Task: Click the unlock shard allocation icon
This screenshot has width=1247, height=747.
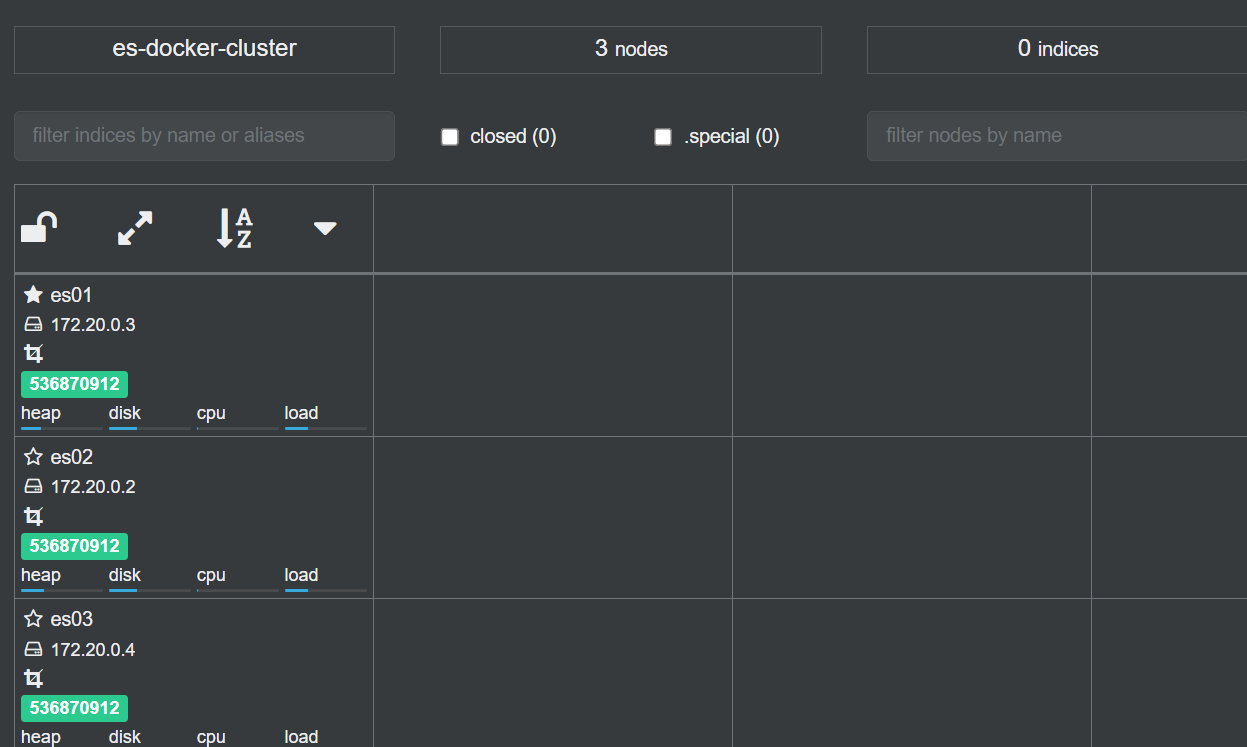Action: (39, 228)
